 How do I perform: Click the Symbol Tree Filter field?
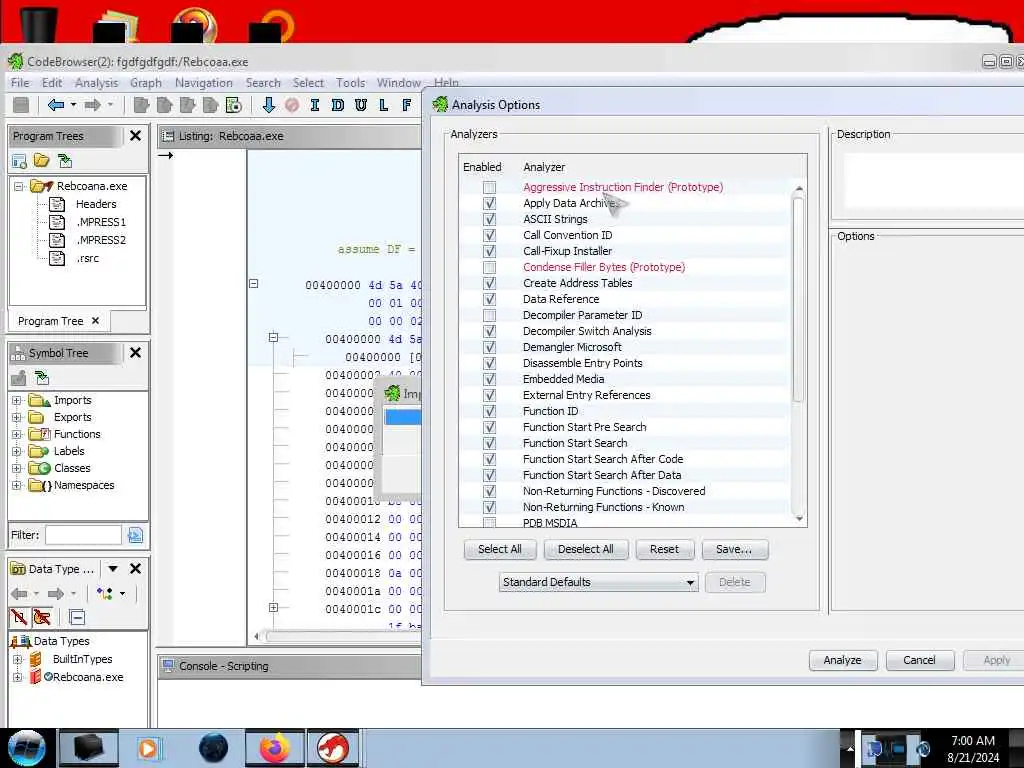[x=83, y=536]
